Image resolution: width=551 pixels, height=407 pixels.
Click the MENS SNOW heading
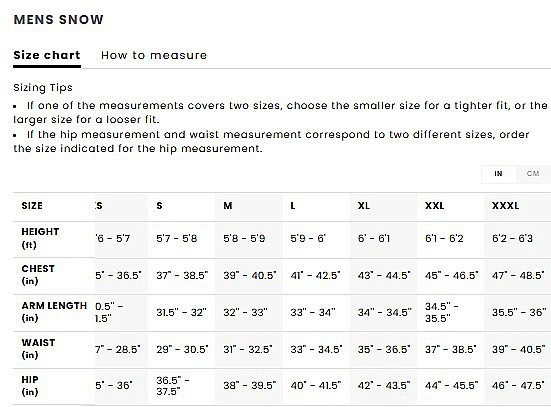click(x=58, y=20)
